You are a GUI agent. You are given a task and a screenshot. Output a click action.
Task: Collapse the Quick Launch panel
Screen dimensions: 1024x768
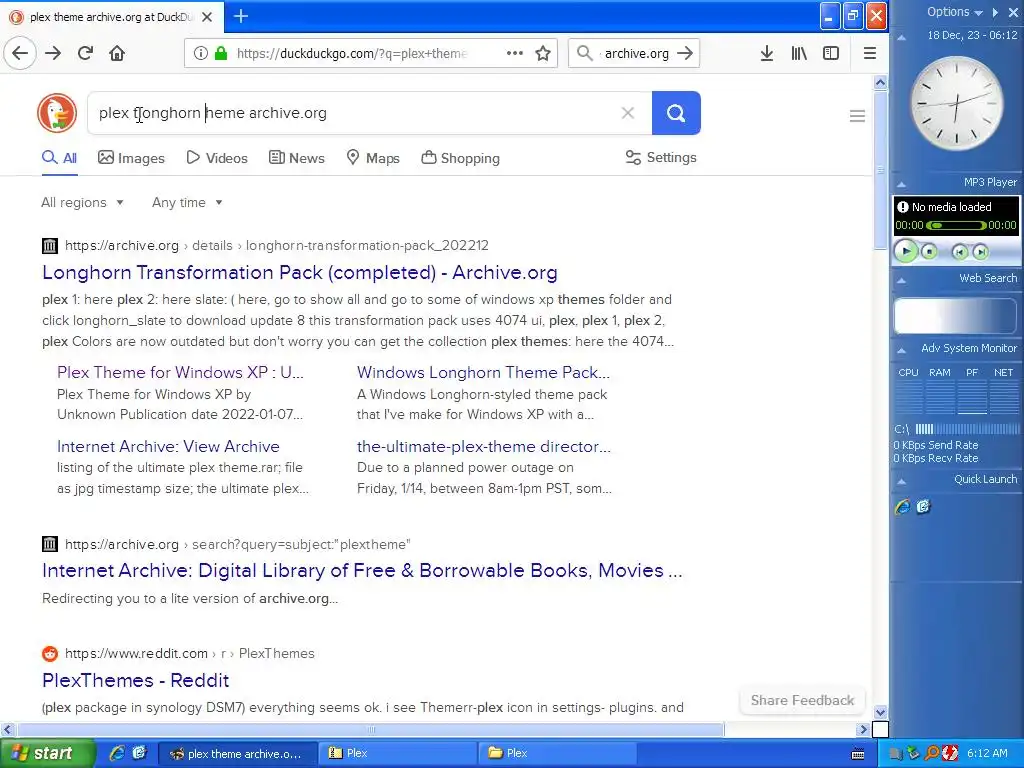[x=901, y=481]
